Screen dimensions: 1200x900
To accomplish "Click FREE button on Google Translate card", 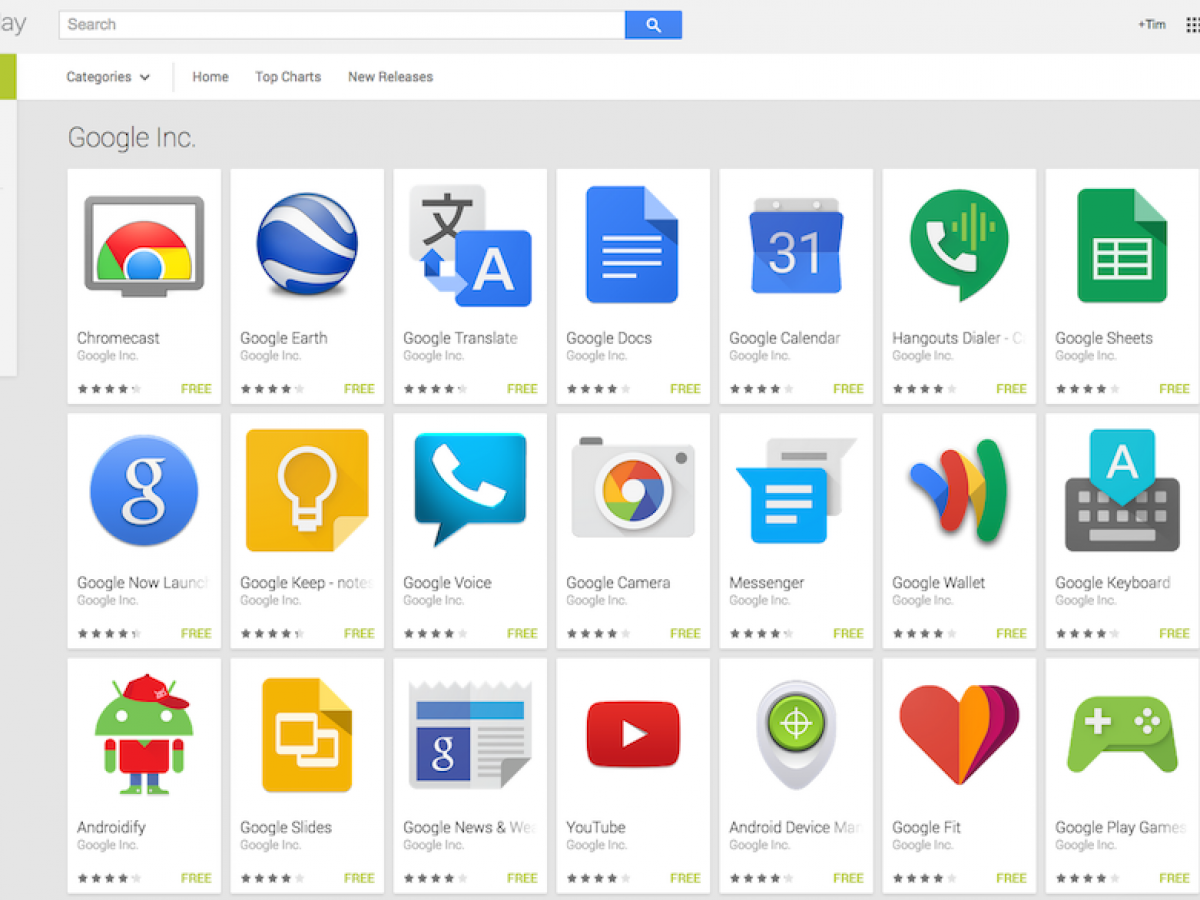I will tap(522, 389).
